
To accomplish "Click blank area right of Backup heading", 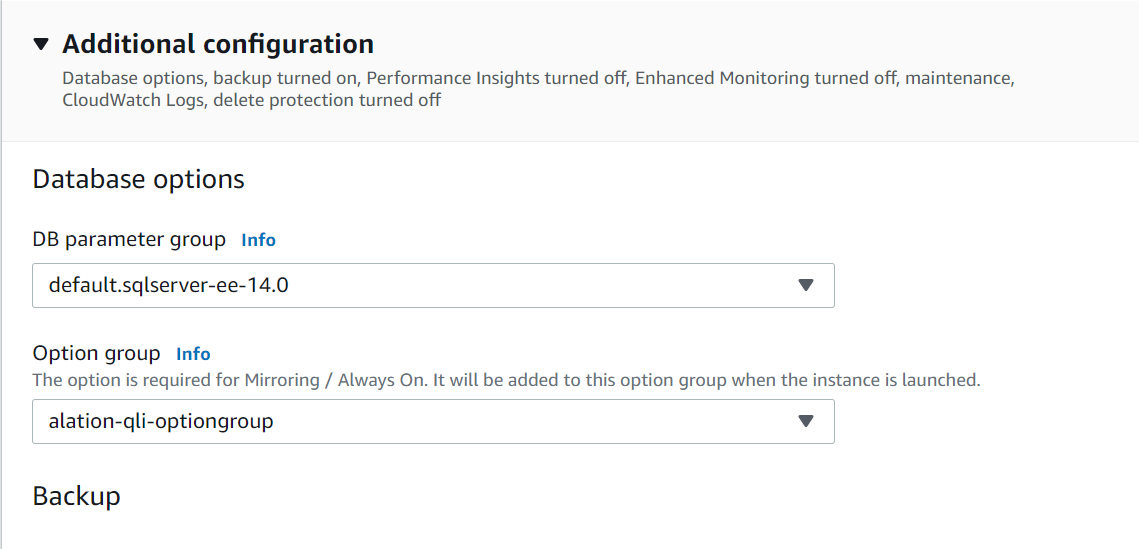I will tap(625, 496).
